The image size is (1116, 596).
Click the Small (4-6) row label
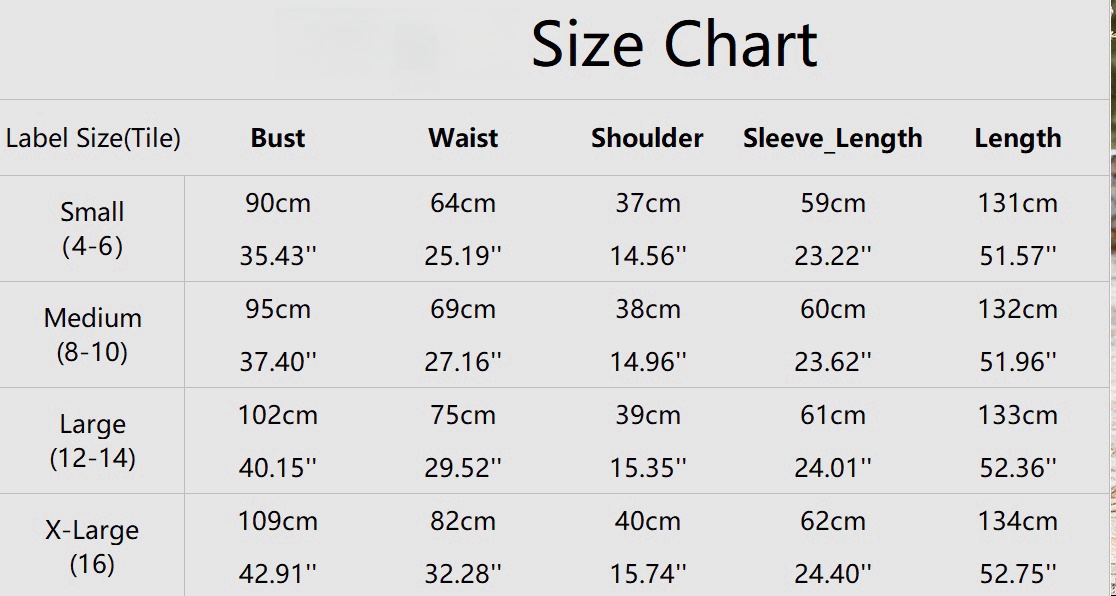[x=92, y=228]
